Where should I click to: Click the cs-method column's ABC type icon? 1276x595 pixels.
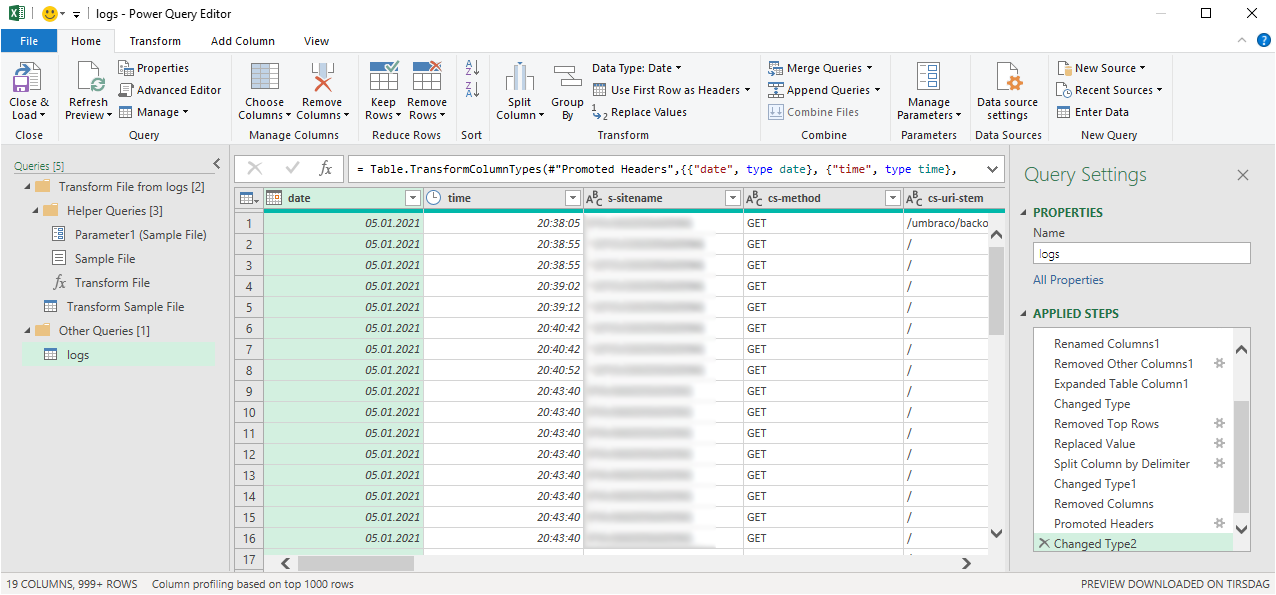tap(754, 198)
